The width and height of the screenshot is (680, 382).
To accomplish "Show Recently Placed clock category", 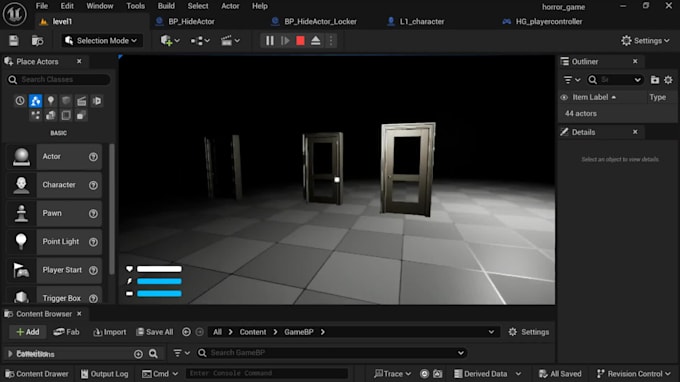I will click(x=20, y=101).
